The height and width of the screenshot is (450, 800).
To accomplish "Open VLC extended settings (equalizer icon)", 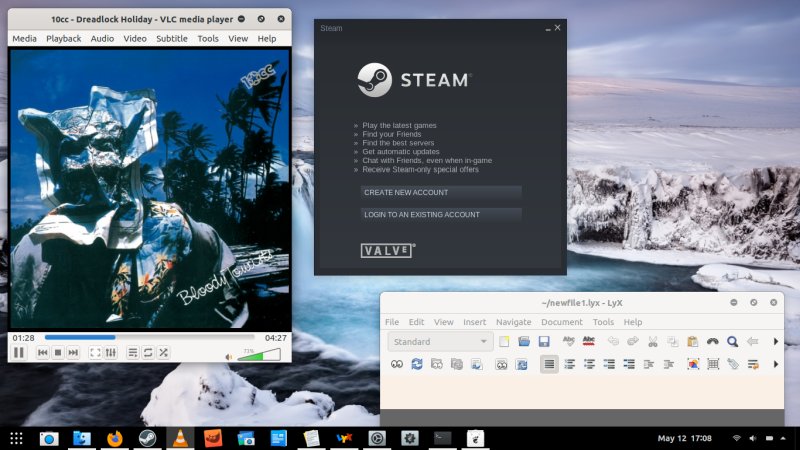I will tap(111, 353).
